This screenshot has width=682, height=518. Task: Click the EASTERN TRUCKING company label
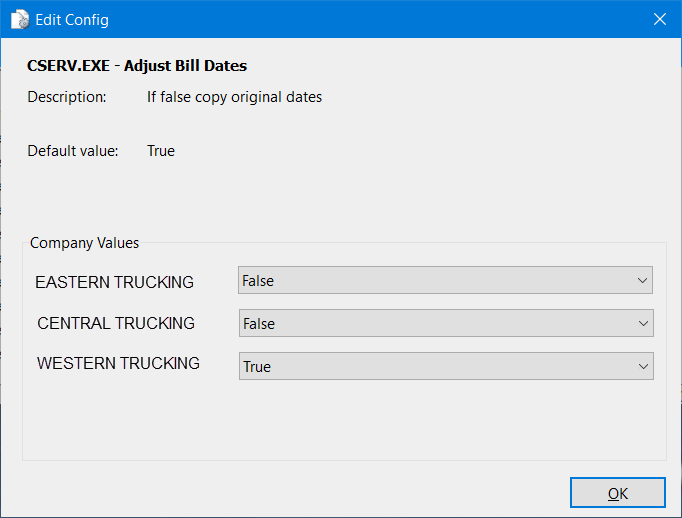point(114,282)
